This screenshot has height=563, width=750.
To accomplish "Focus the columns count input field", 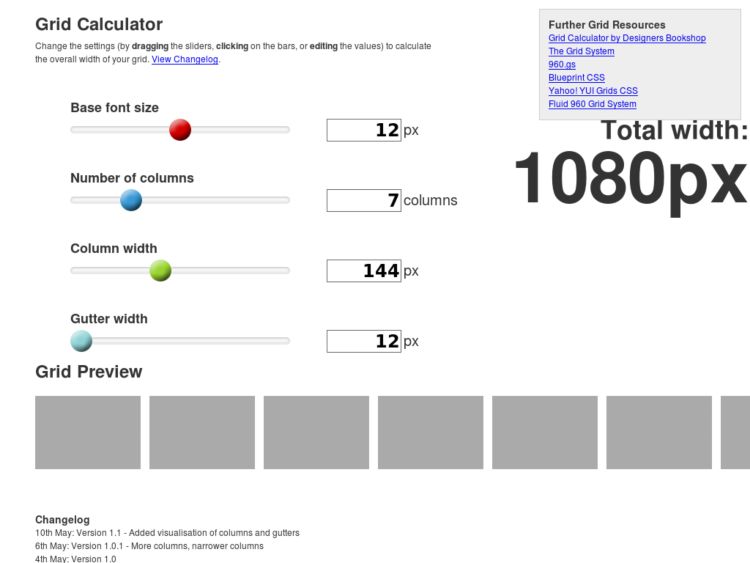I will click(364, 200).
